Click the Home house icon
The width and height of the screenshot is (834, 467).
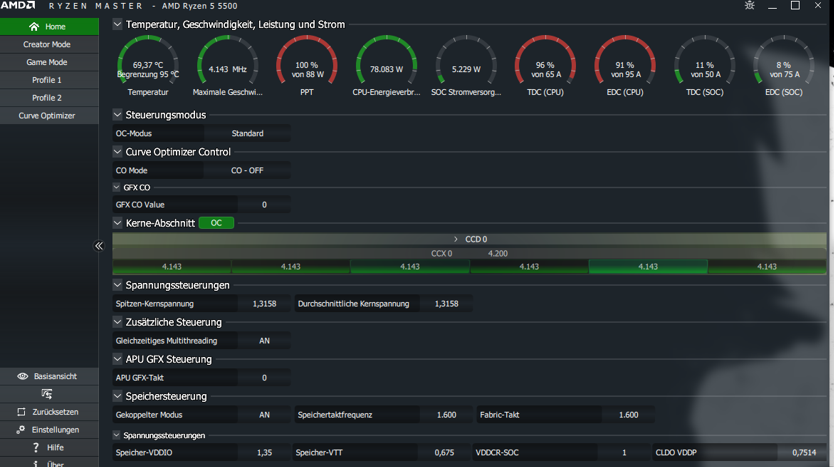pyautogui.click(x=34, y=27)
